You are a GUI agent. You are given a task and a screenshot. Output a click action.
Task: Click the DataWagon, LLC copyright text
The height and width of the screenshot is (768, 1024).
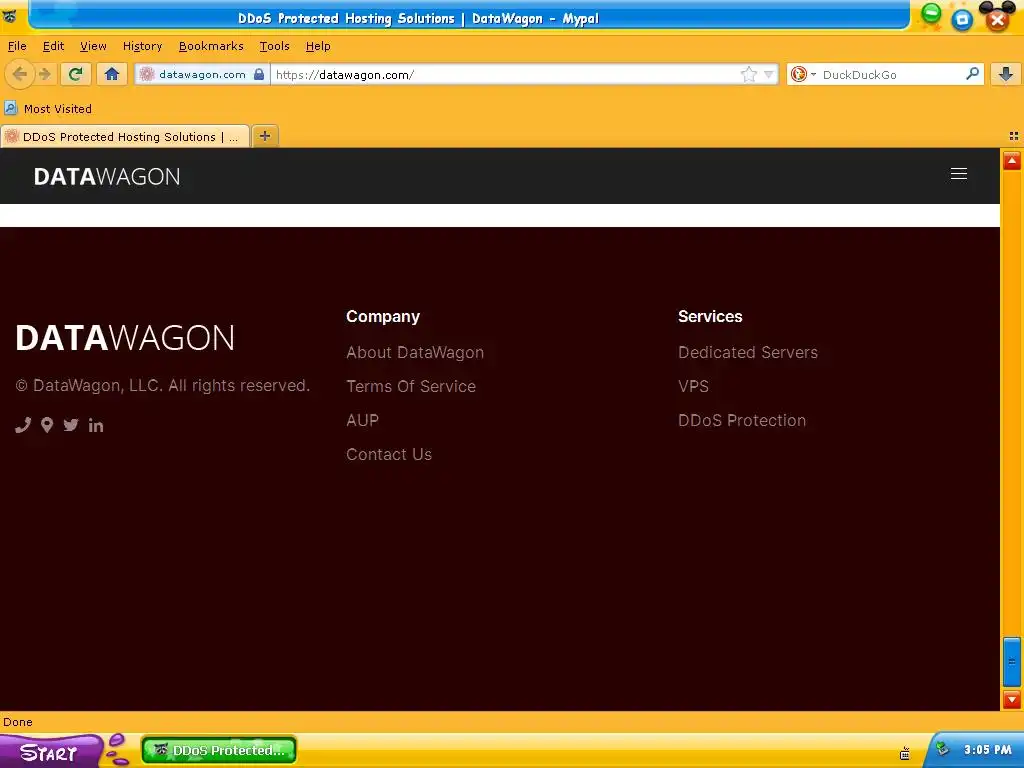click(163, 385)
